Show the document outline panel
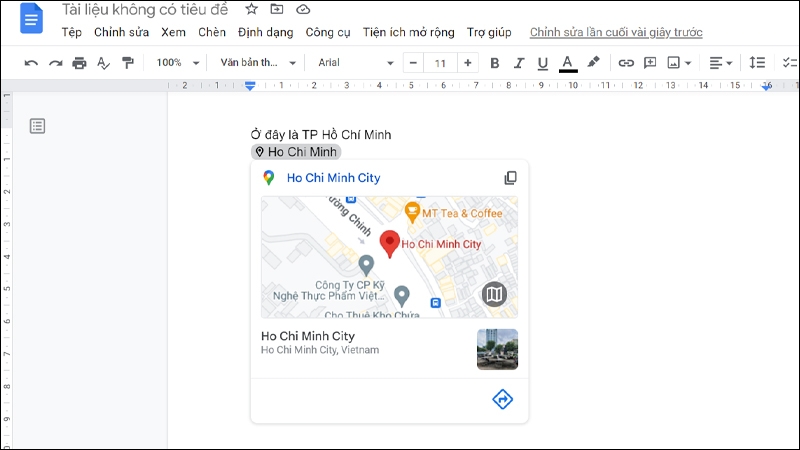The image size is (800, 450). coord(37,126)
